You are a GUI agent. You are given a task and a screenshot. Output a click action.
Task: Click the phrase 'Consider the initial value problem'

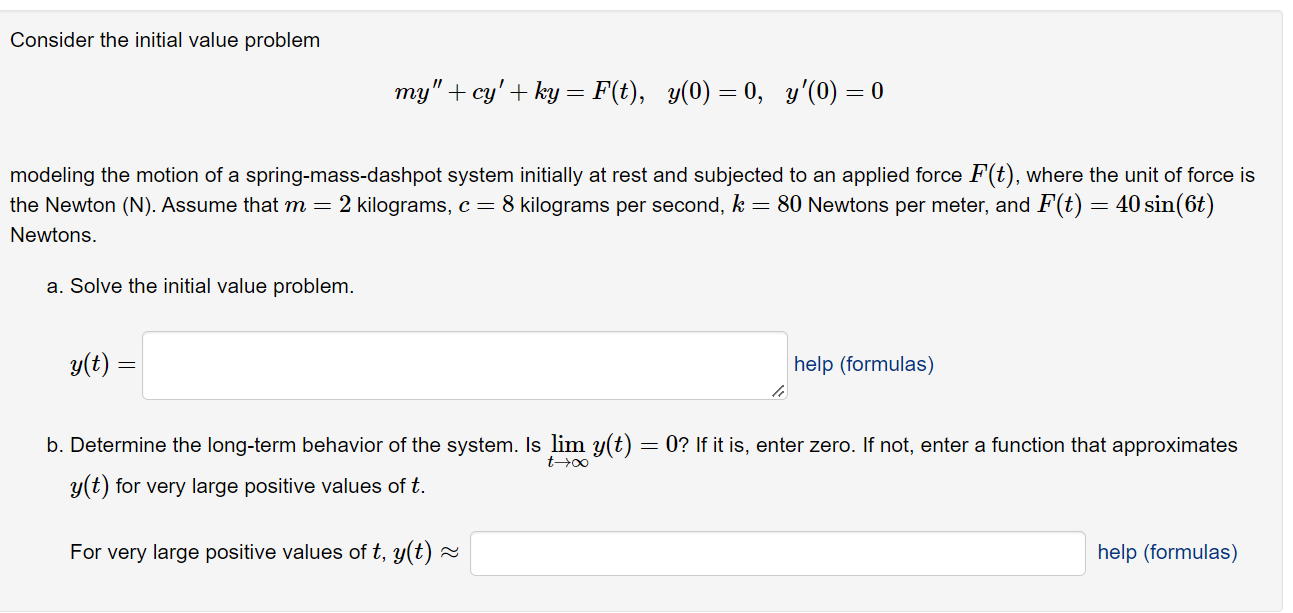(165, 40)
